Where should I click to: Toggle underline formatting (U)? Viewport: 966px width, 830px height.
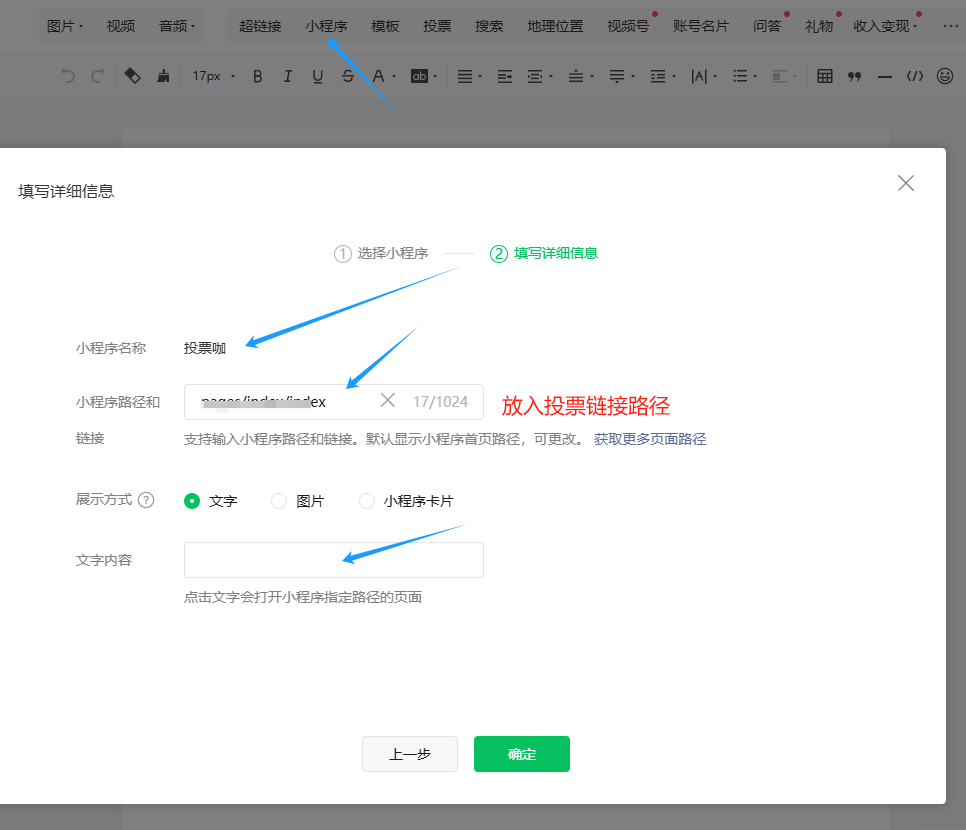pos(317,76)
